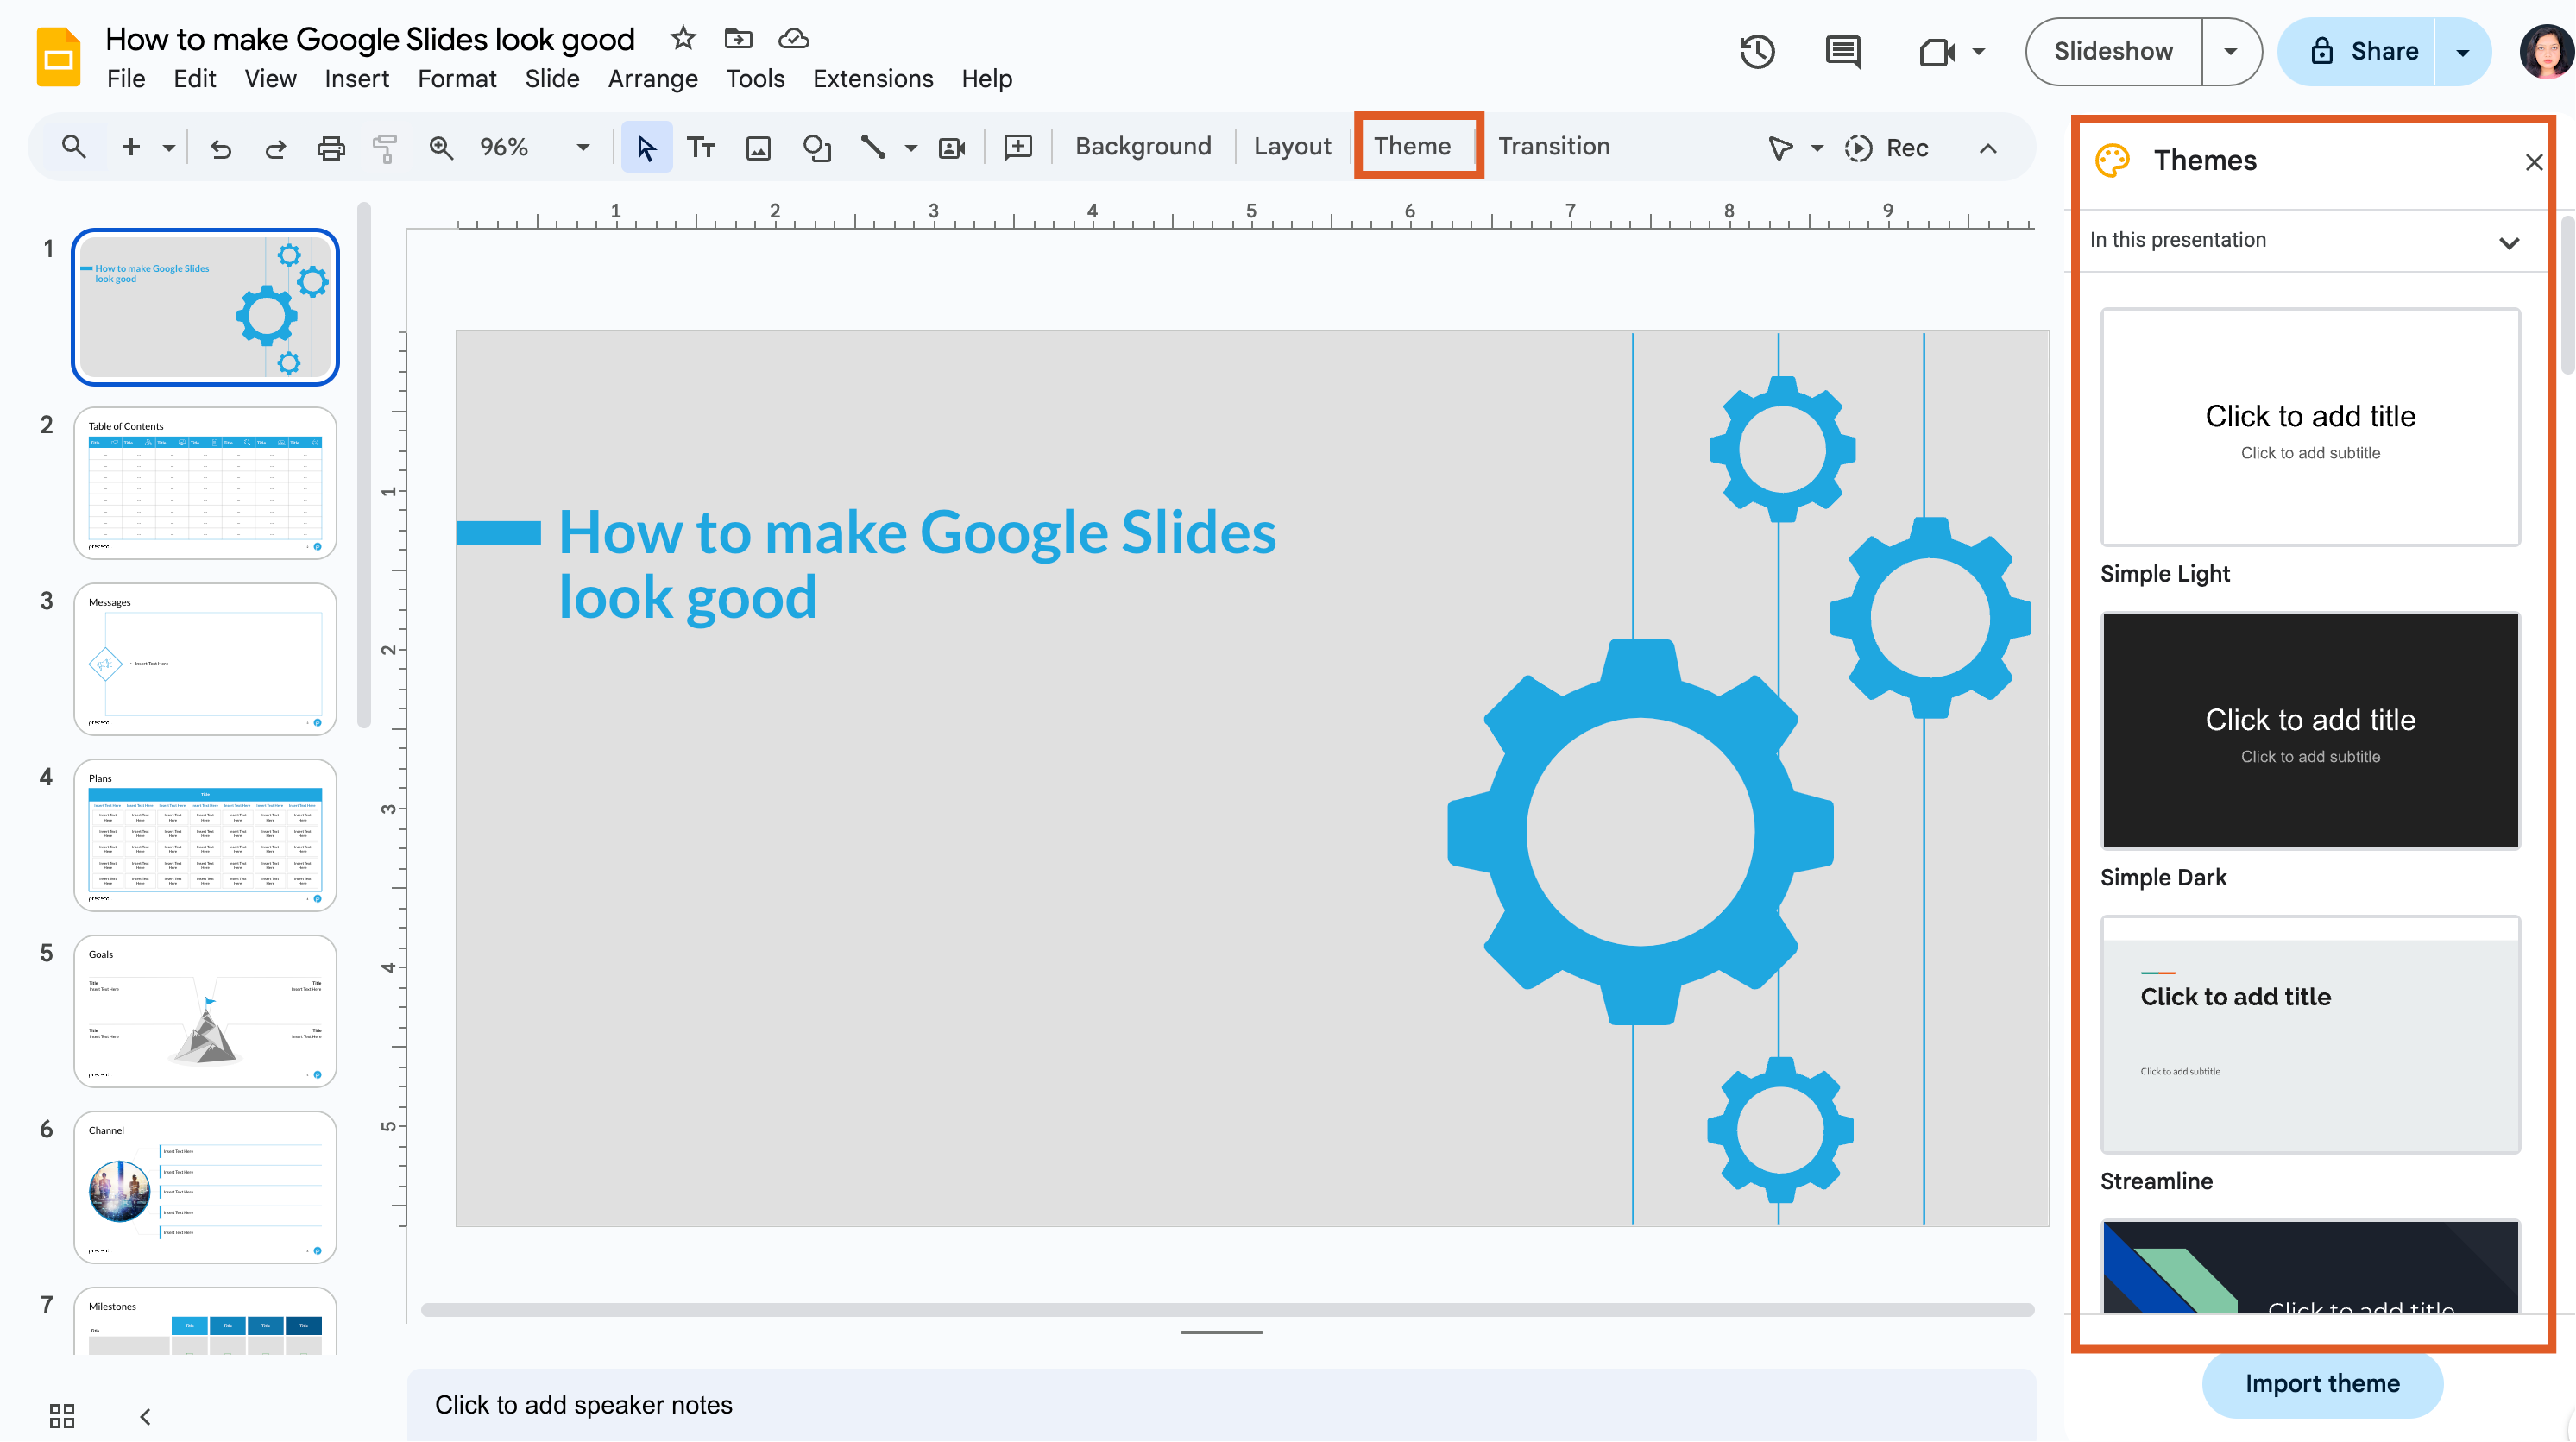Select slide 5 Goals thumbnail

click(x=205, y=1011)
